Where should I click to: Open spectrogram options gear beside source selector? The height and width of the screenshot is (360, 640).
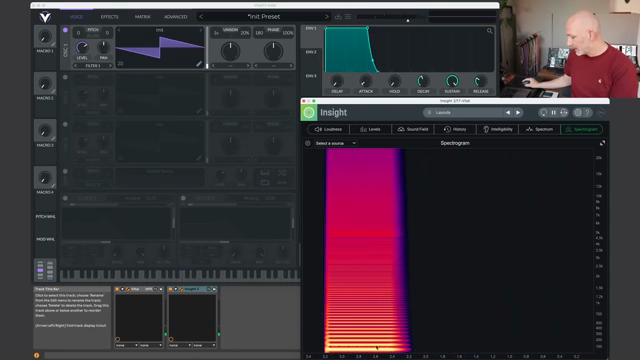308,143
